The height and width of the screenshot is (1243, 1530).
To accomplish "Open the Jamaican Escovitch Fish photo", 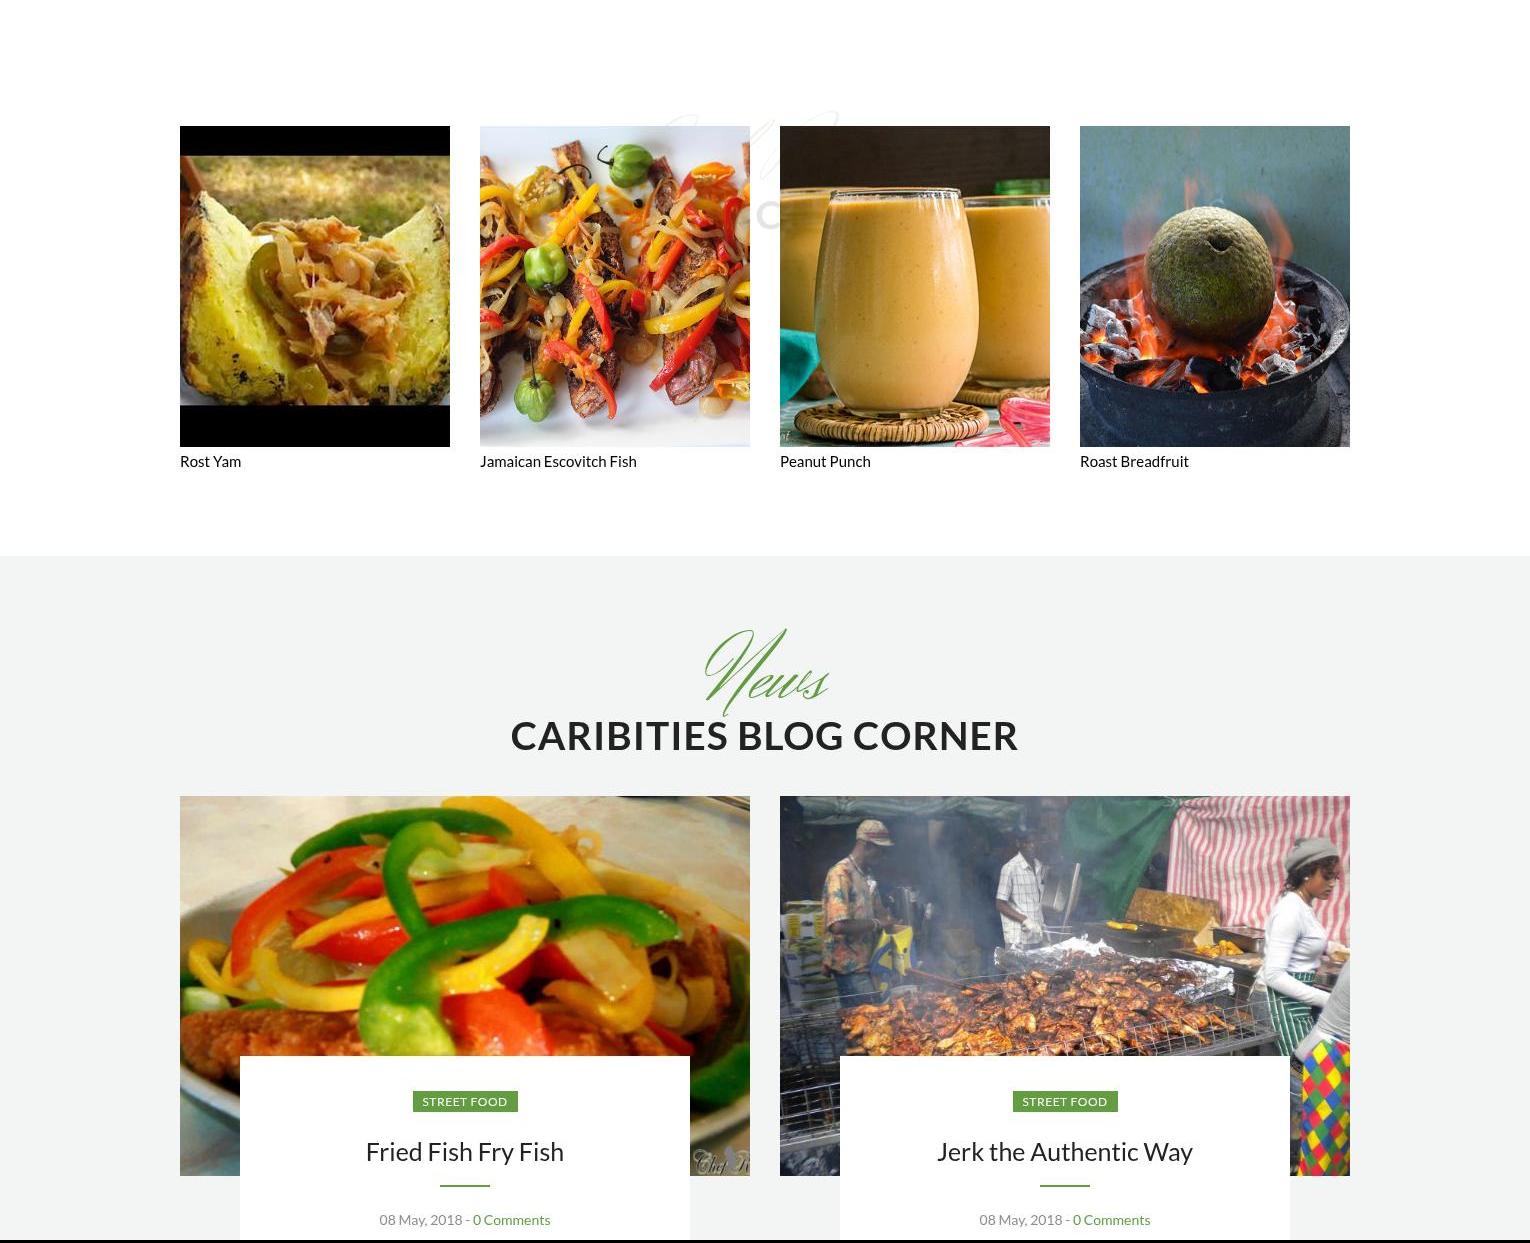I will pyautogui.click(x=615, y=286).
